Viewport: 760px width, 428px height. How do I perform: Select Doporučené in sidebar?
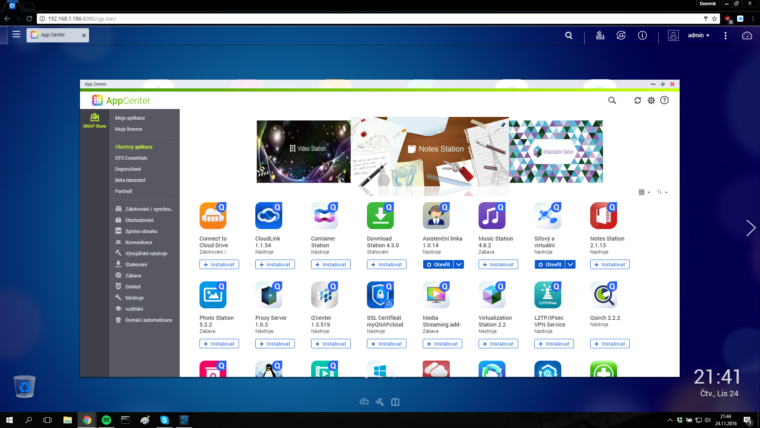click(x=128, y=169)
